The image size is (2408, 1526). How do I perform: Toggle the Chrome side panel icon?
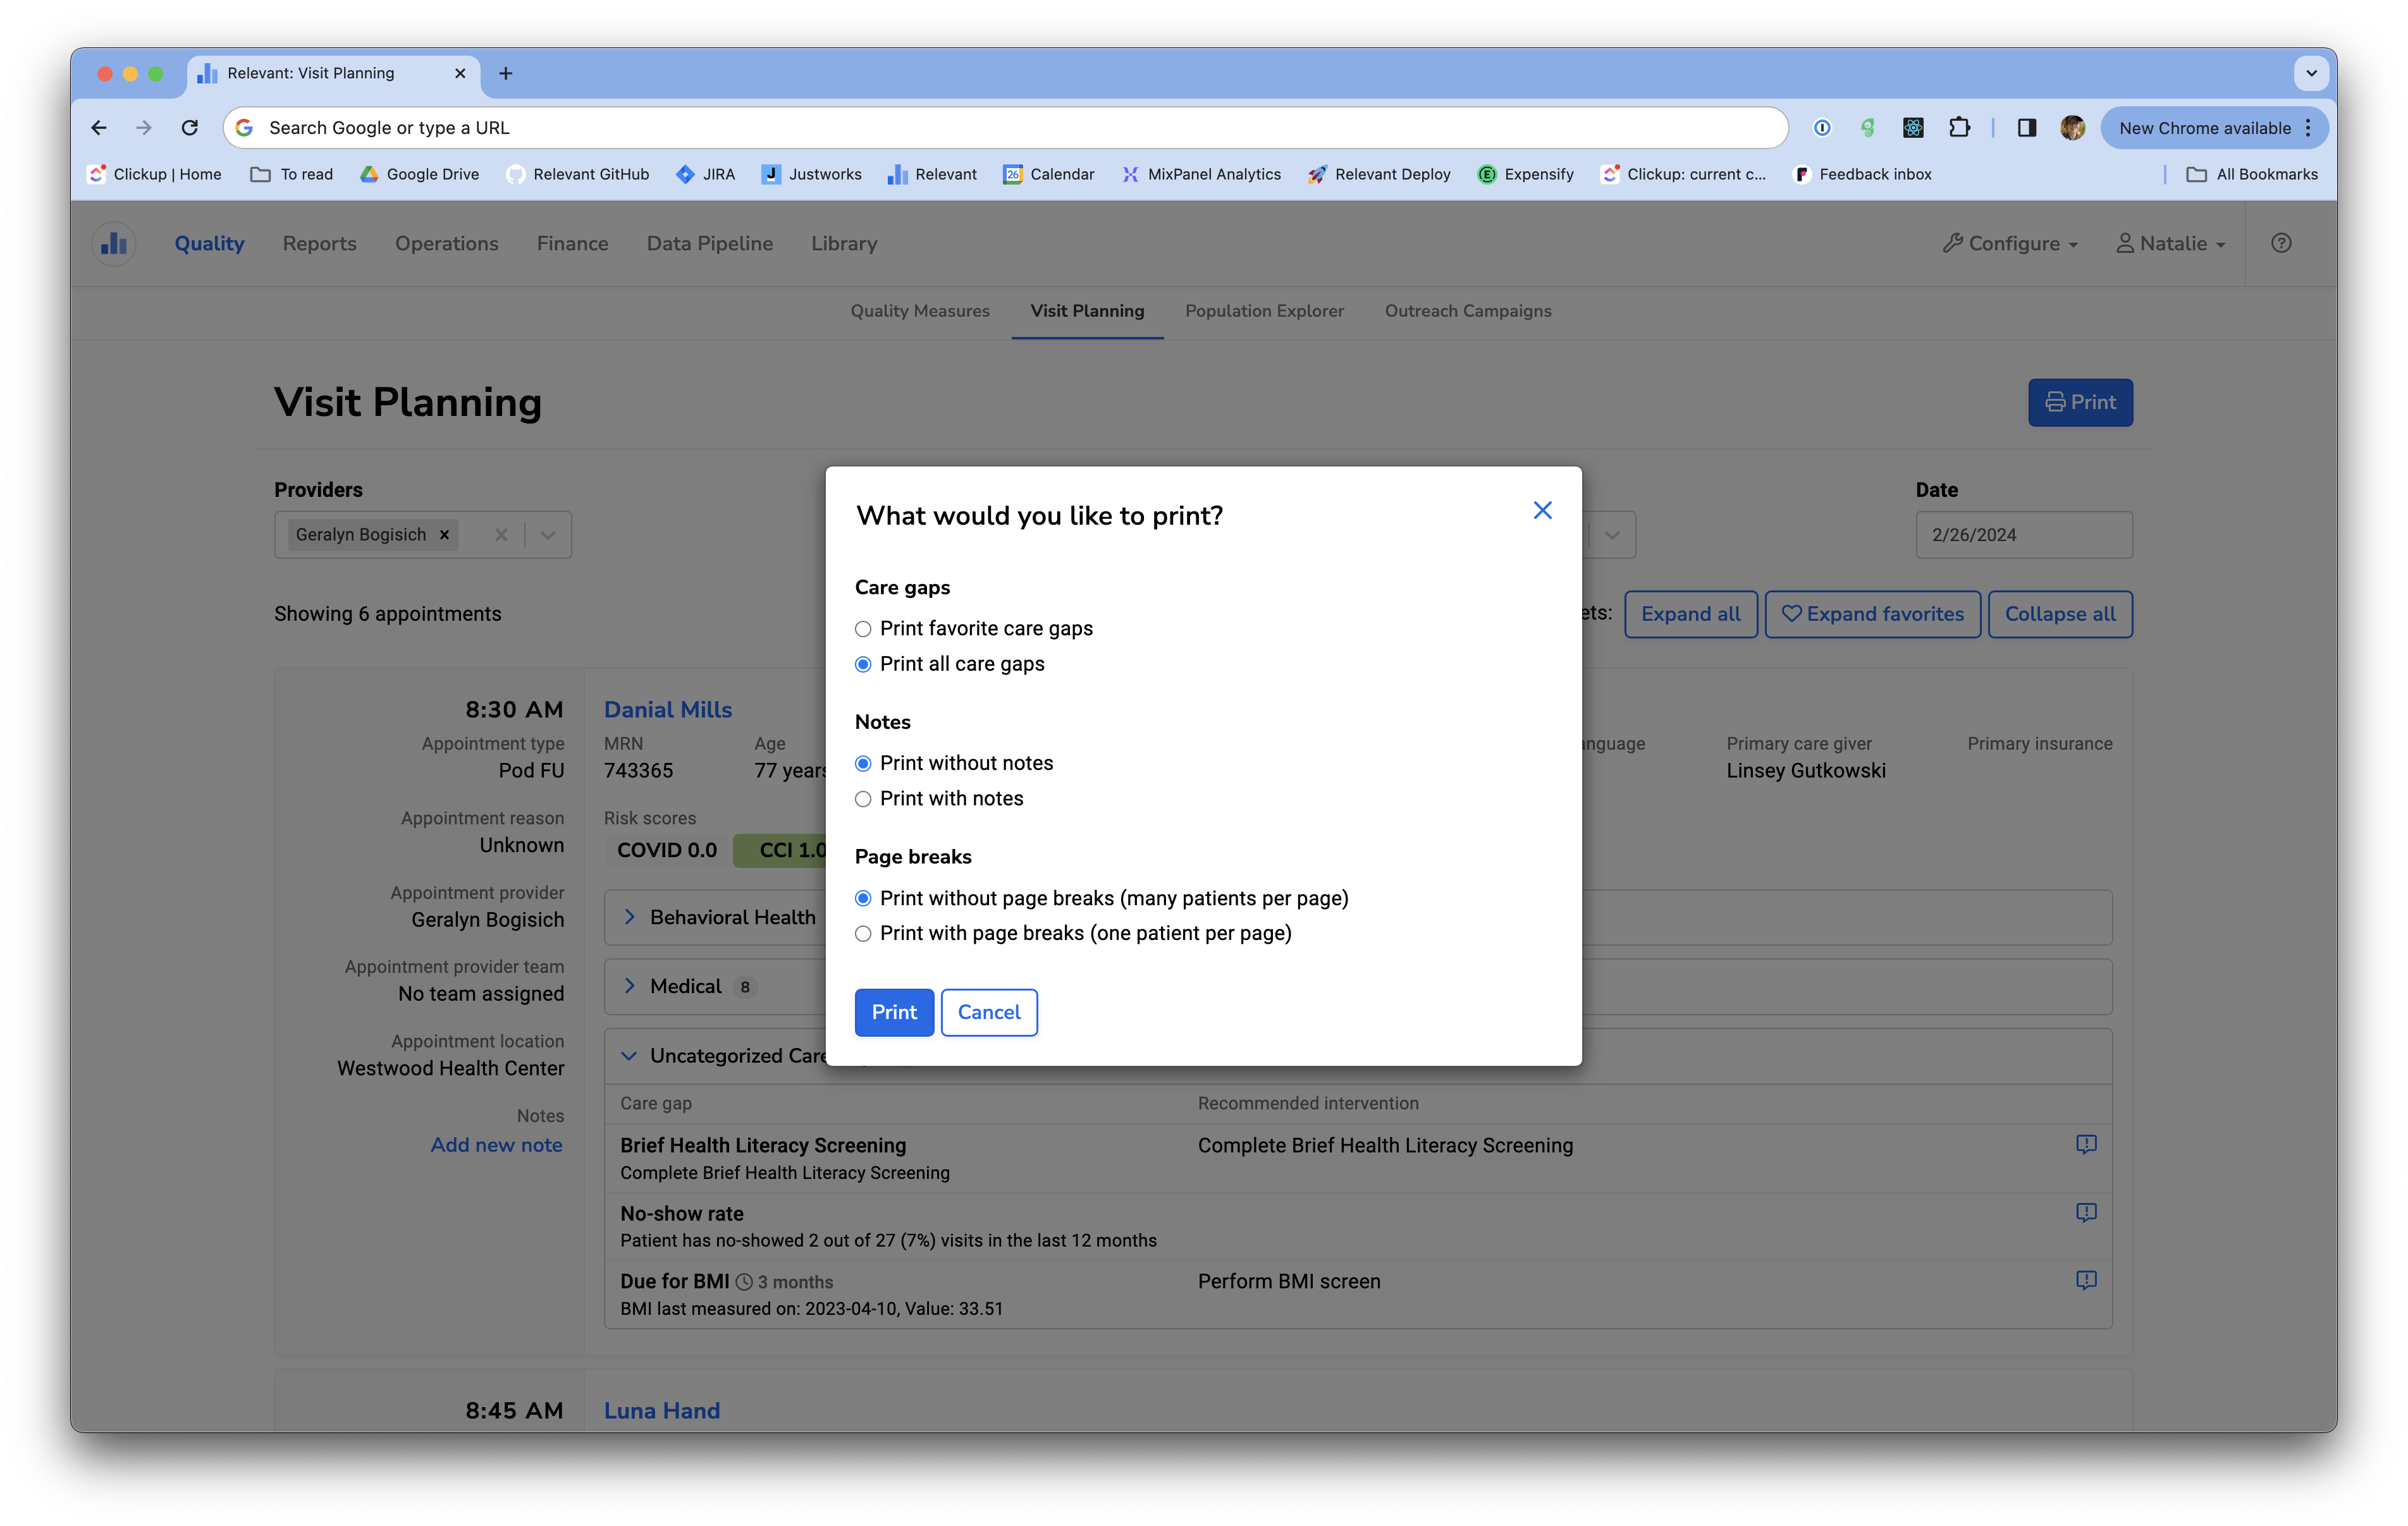2026,128
